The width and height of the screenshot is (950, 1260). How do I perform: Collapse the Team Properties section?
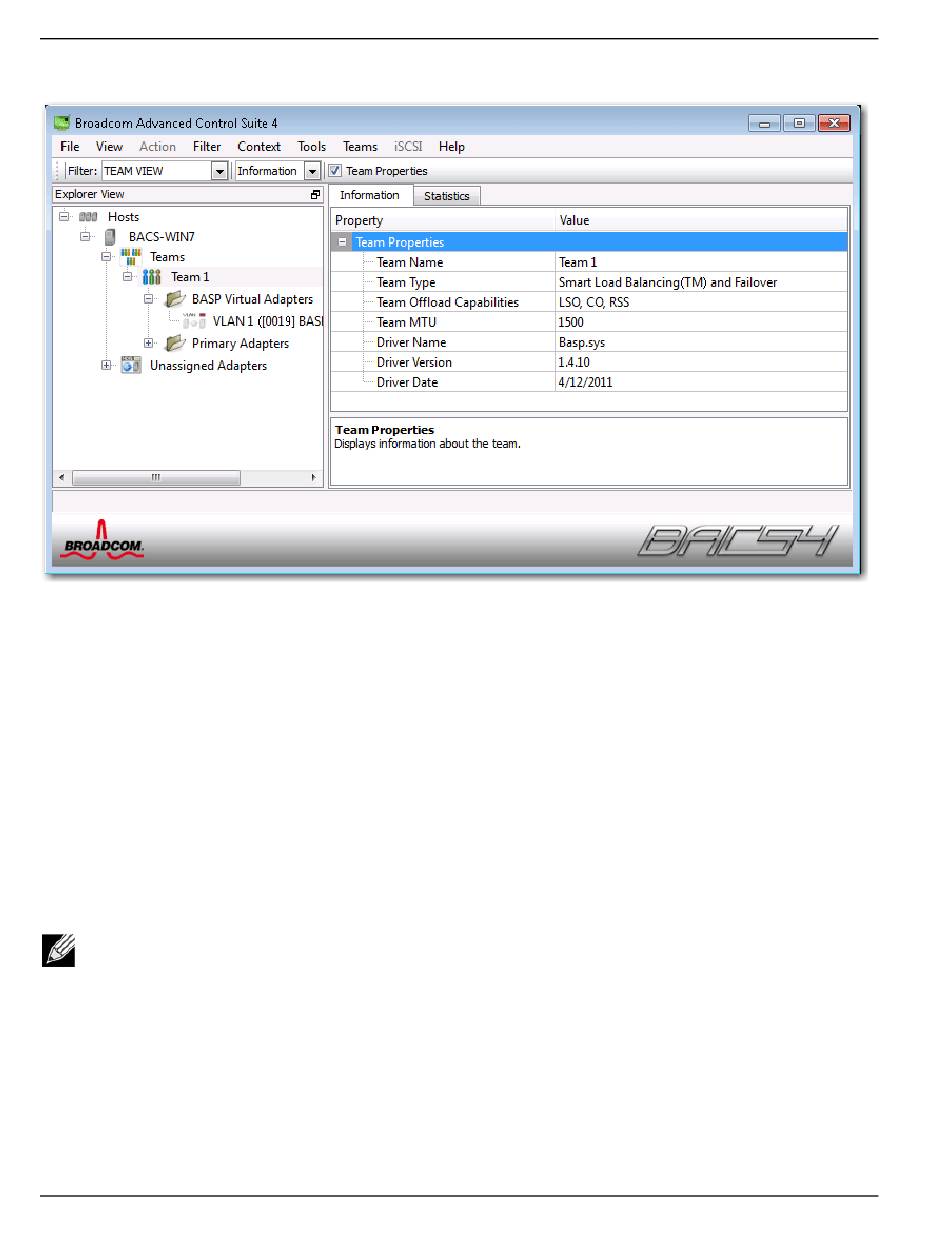[x=343, y=242]
